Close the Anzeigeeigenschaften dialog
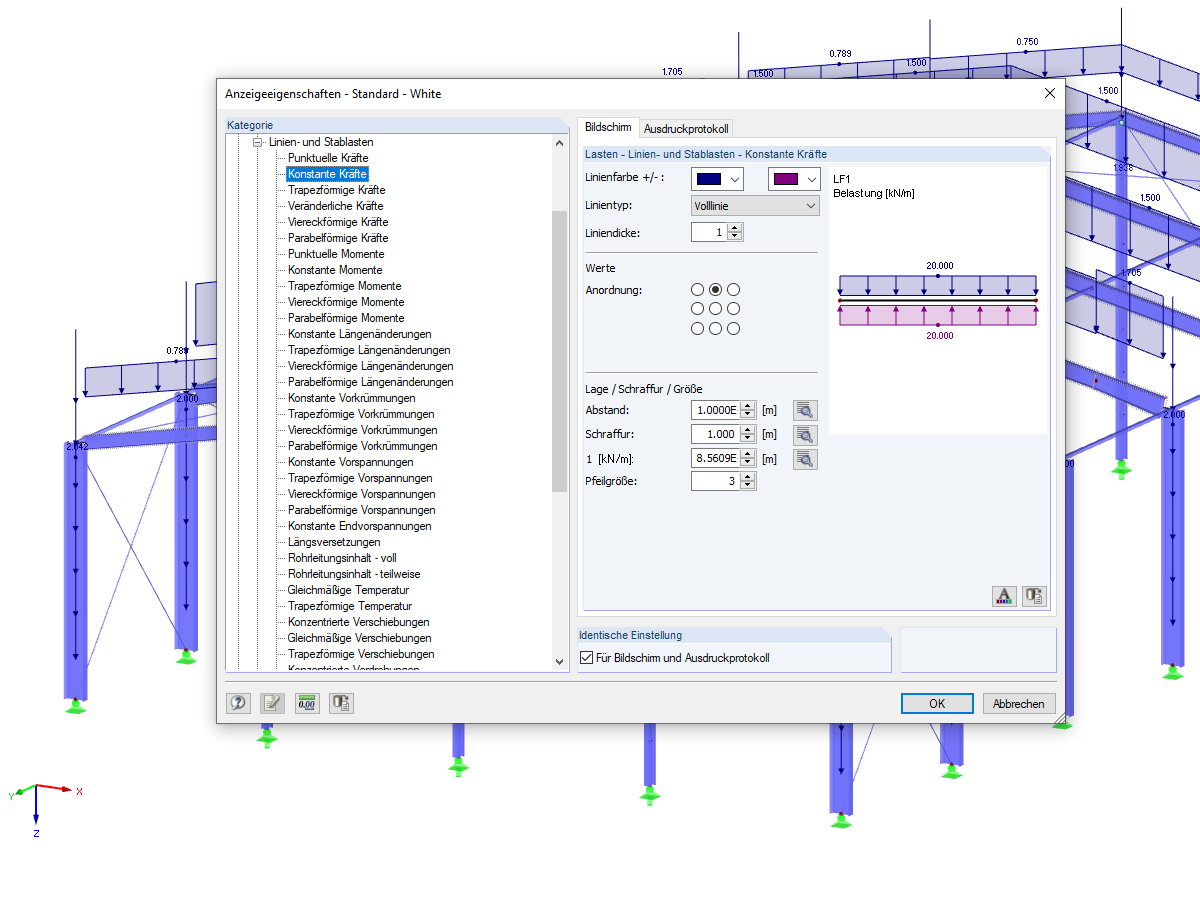This screenshot has width=1200, height=900. (x=1050, y=93)
